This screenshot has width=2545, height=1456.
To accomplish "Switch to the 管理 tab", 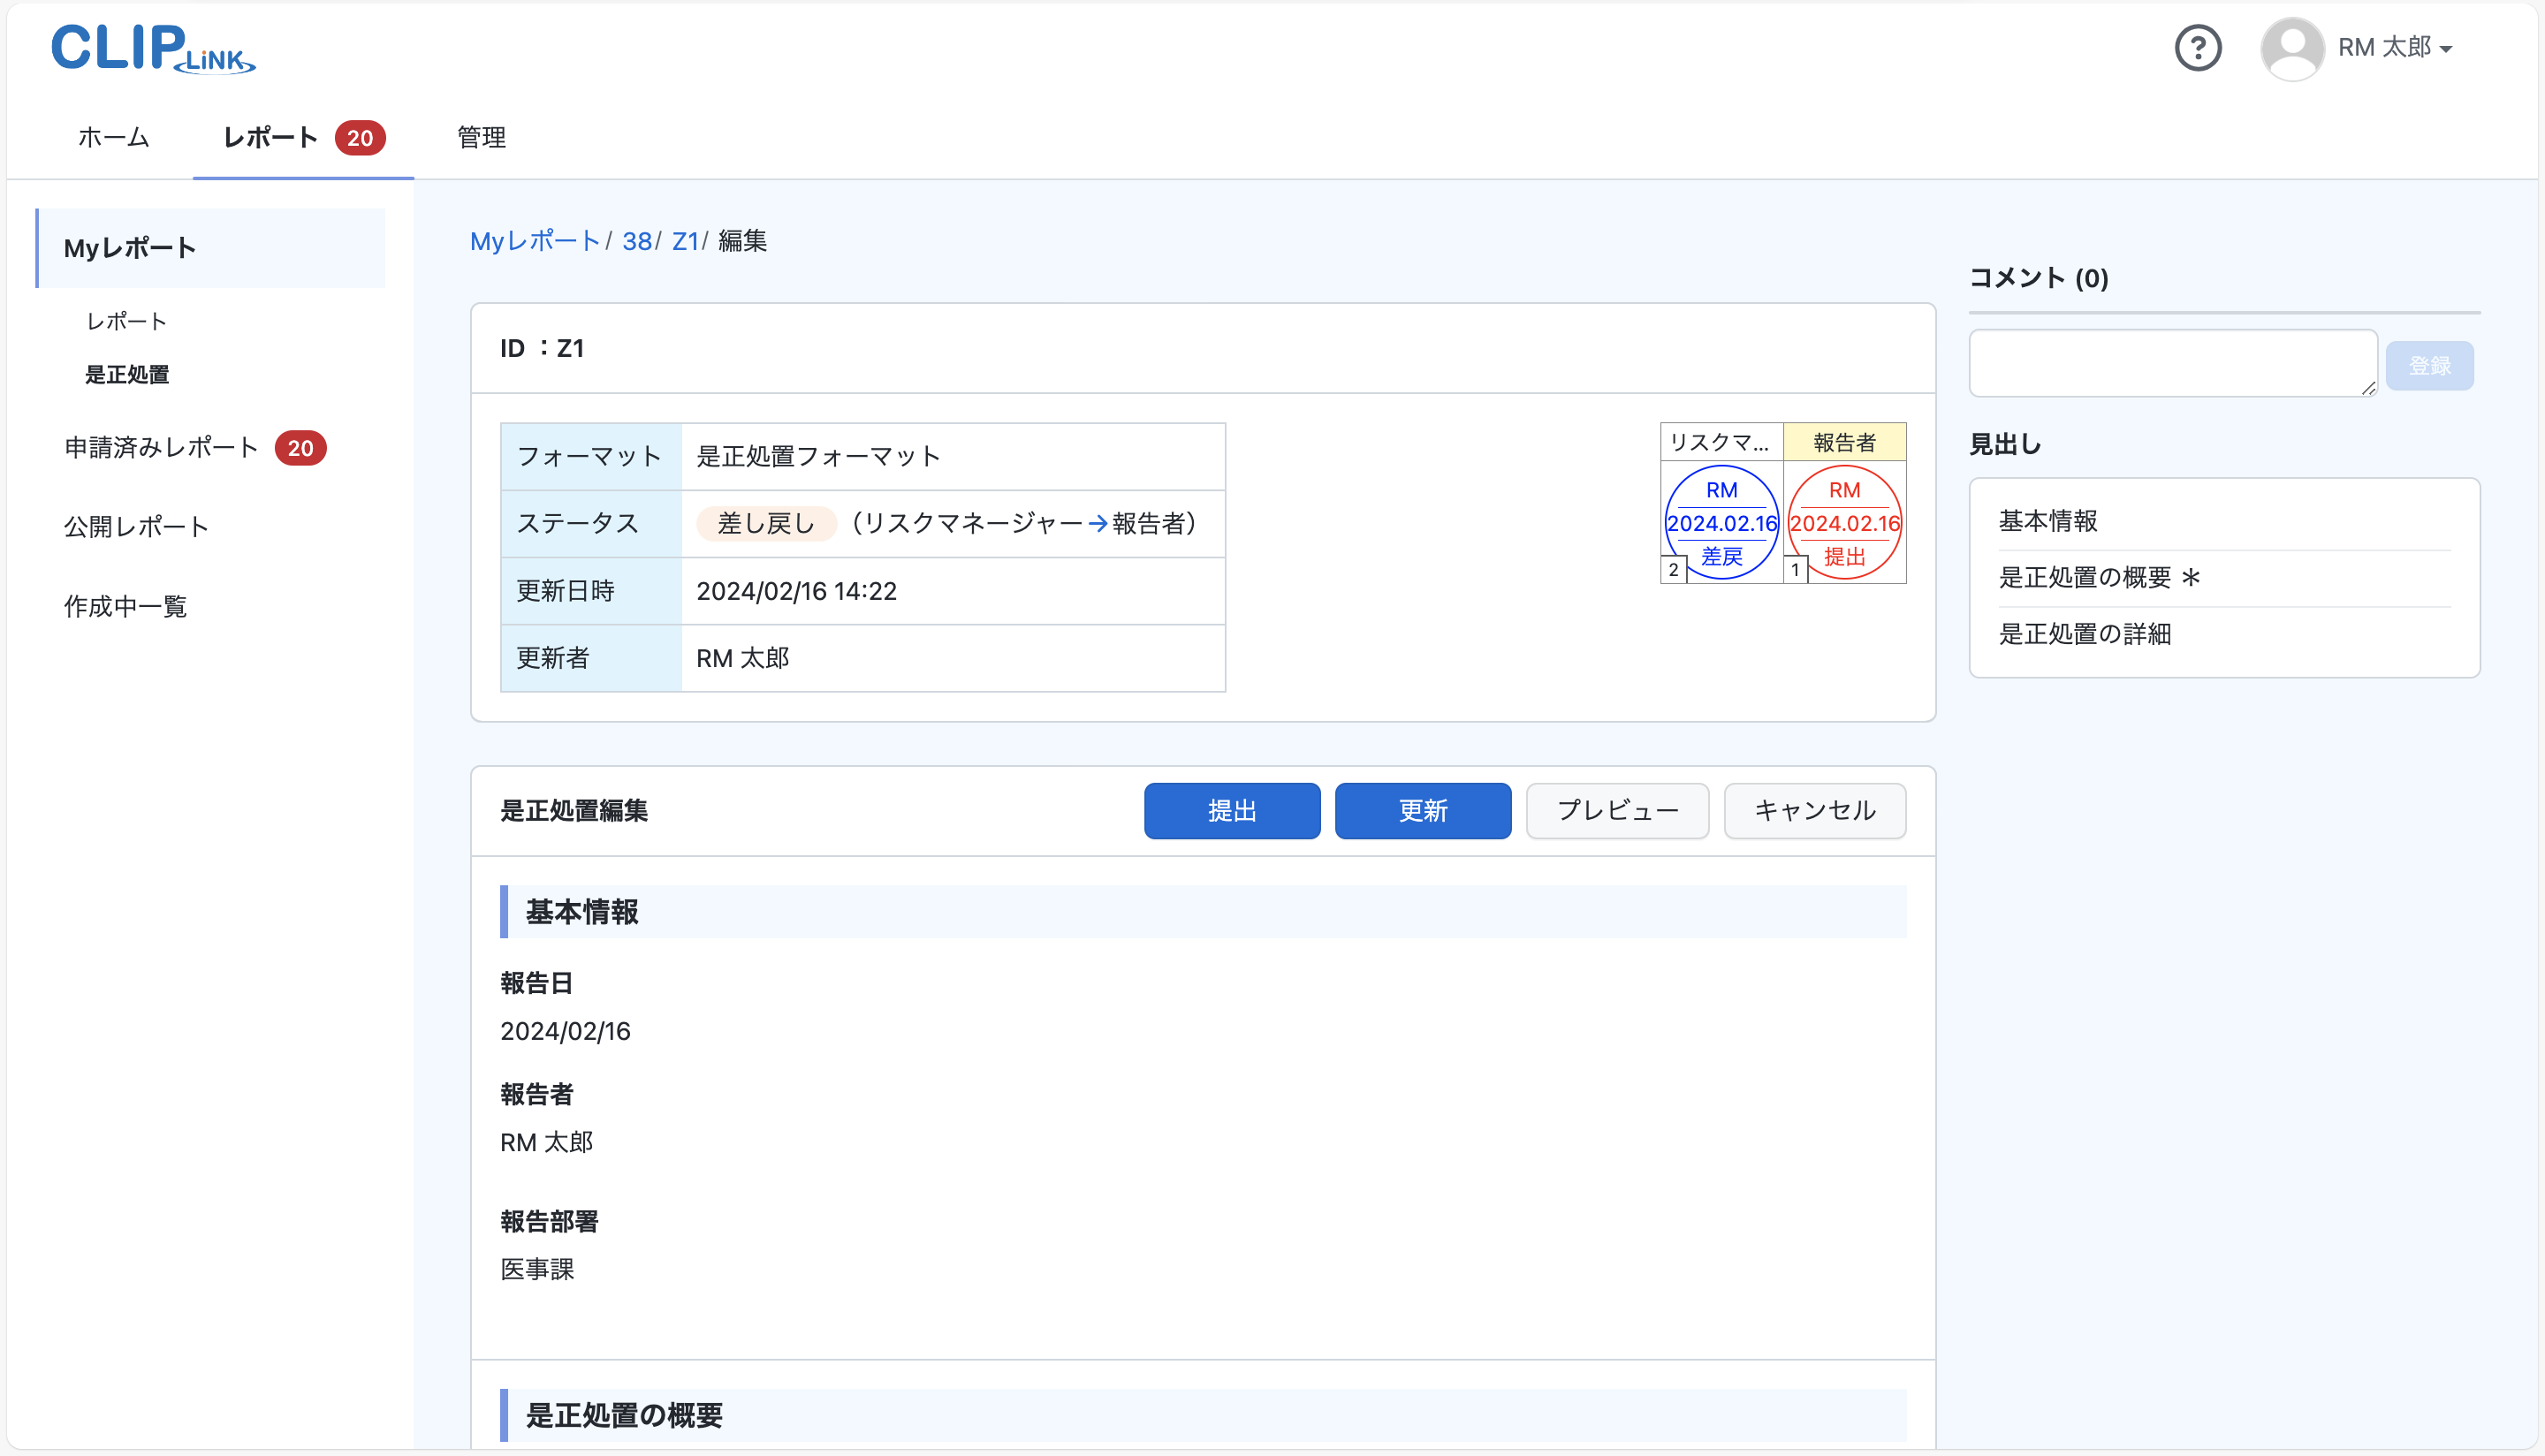I will click(x=480, y=138).
